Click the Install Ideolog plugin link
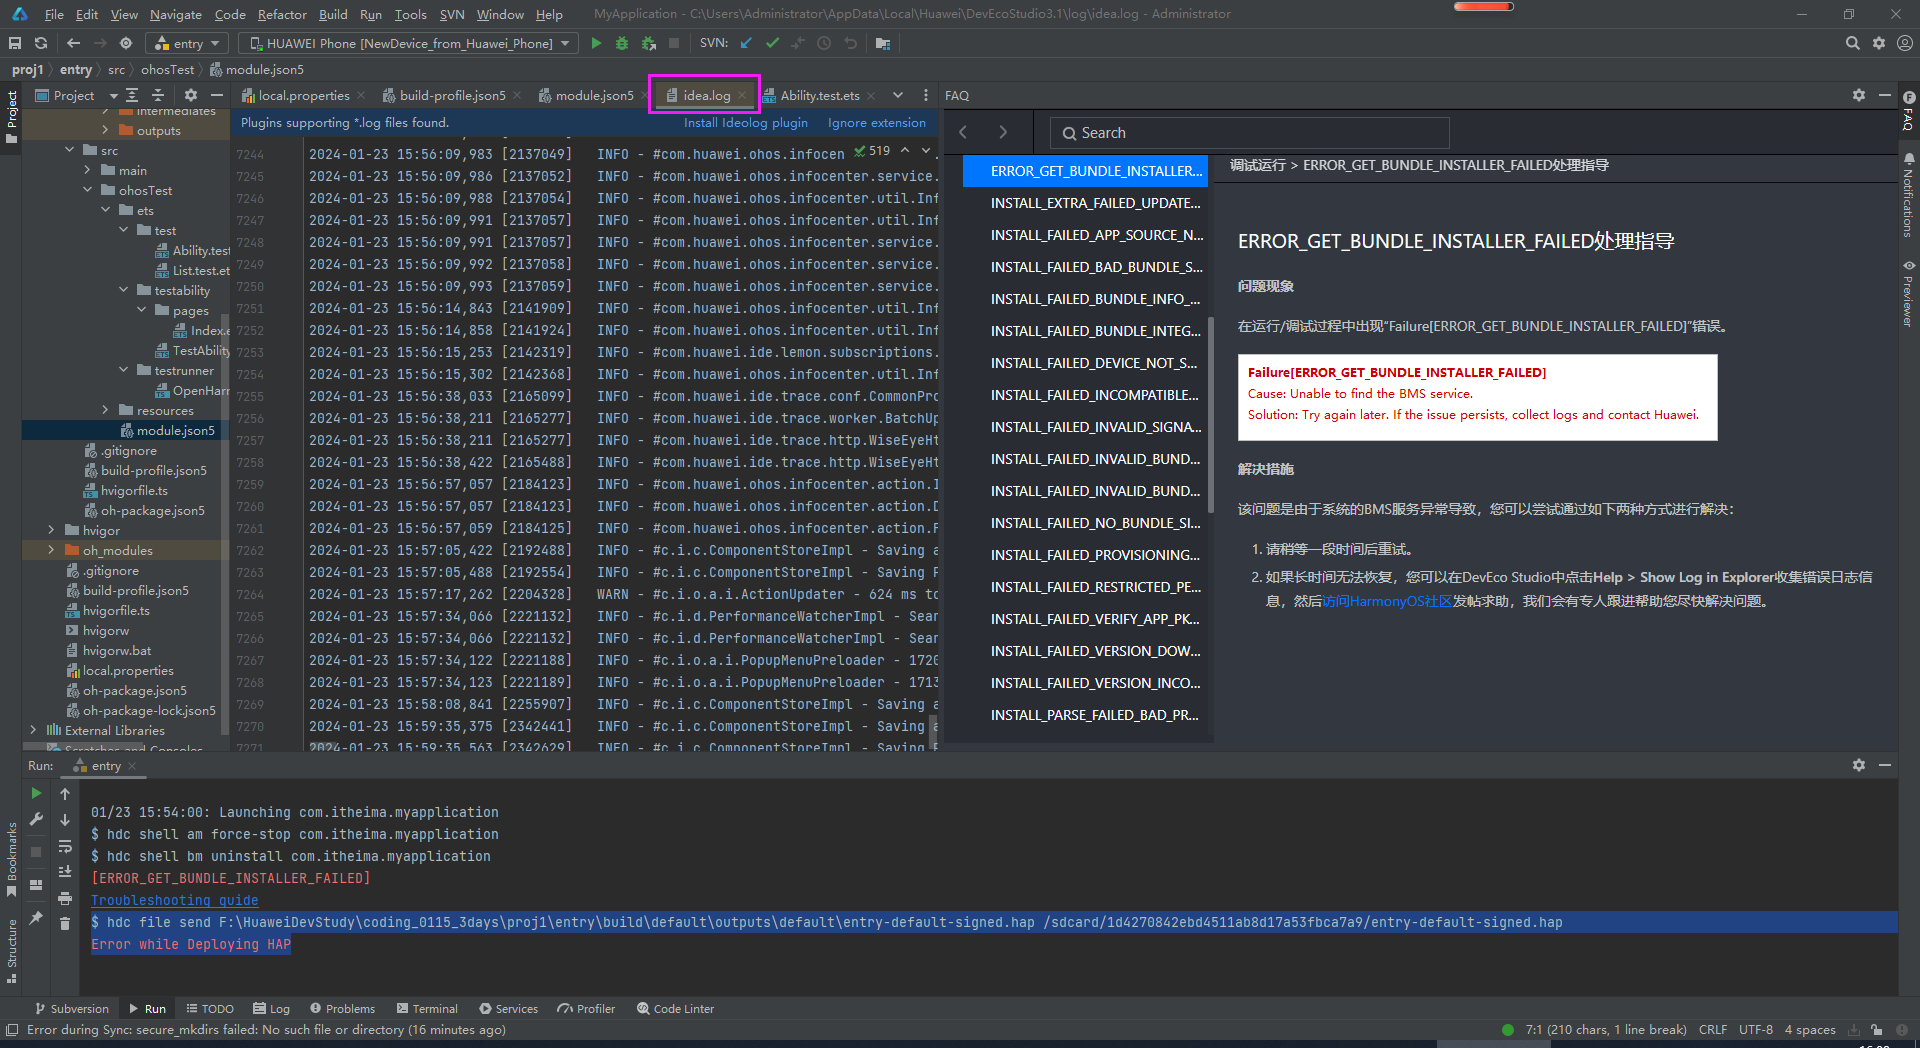The width and height of the screenshot is (1920, 1048). (x=746, y=123)
